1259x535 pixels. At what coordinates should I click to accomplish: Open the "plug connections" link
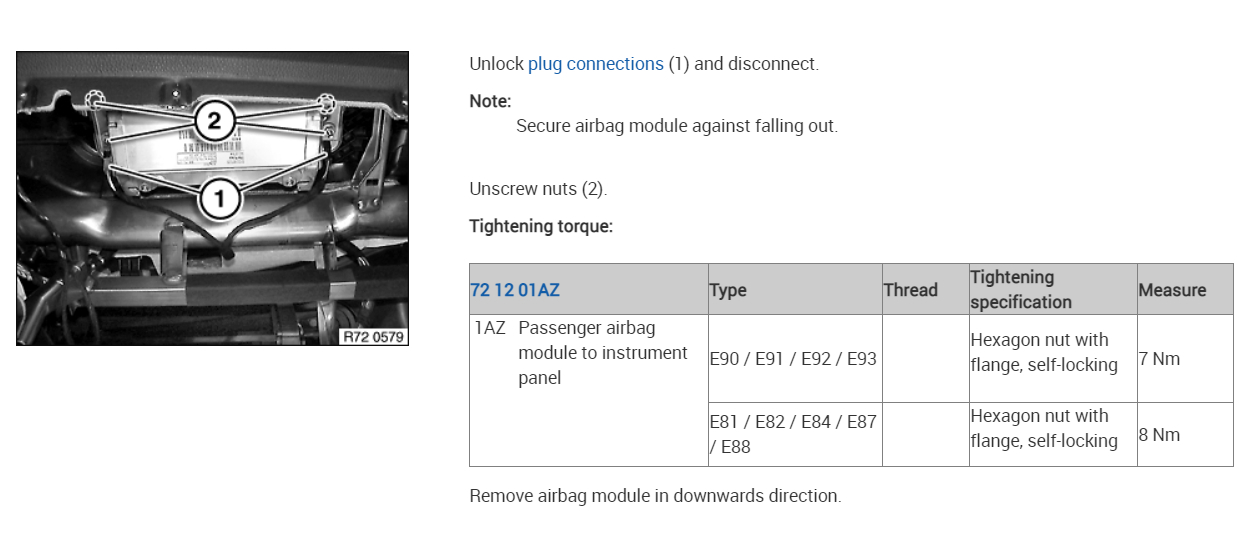tap(595, 64)
